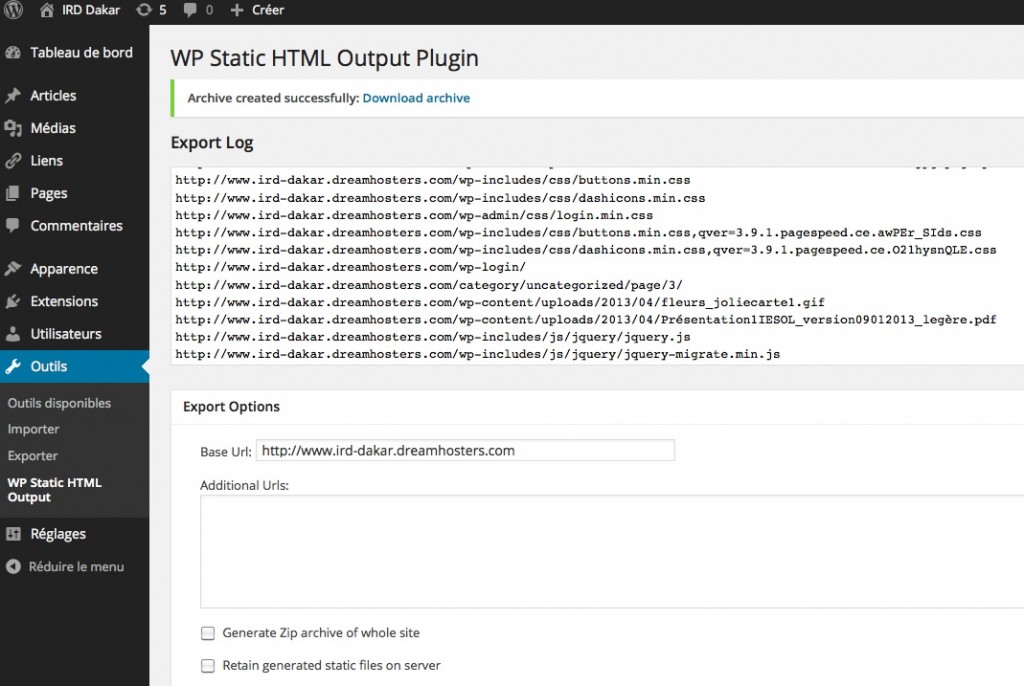The image size is (1024, 686).
Task: Open the comments bubble icon in admin bar
Action: coord(189,10)
